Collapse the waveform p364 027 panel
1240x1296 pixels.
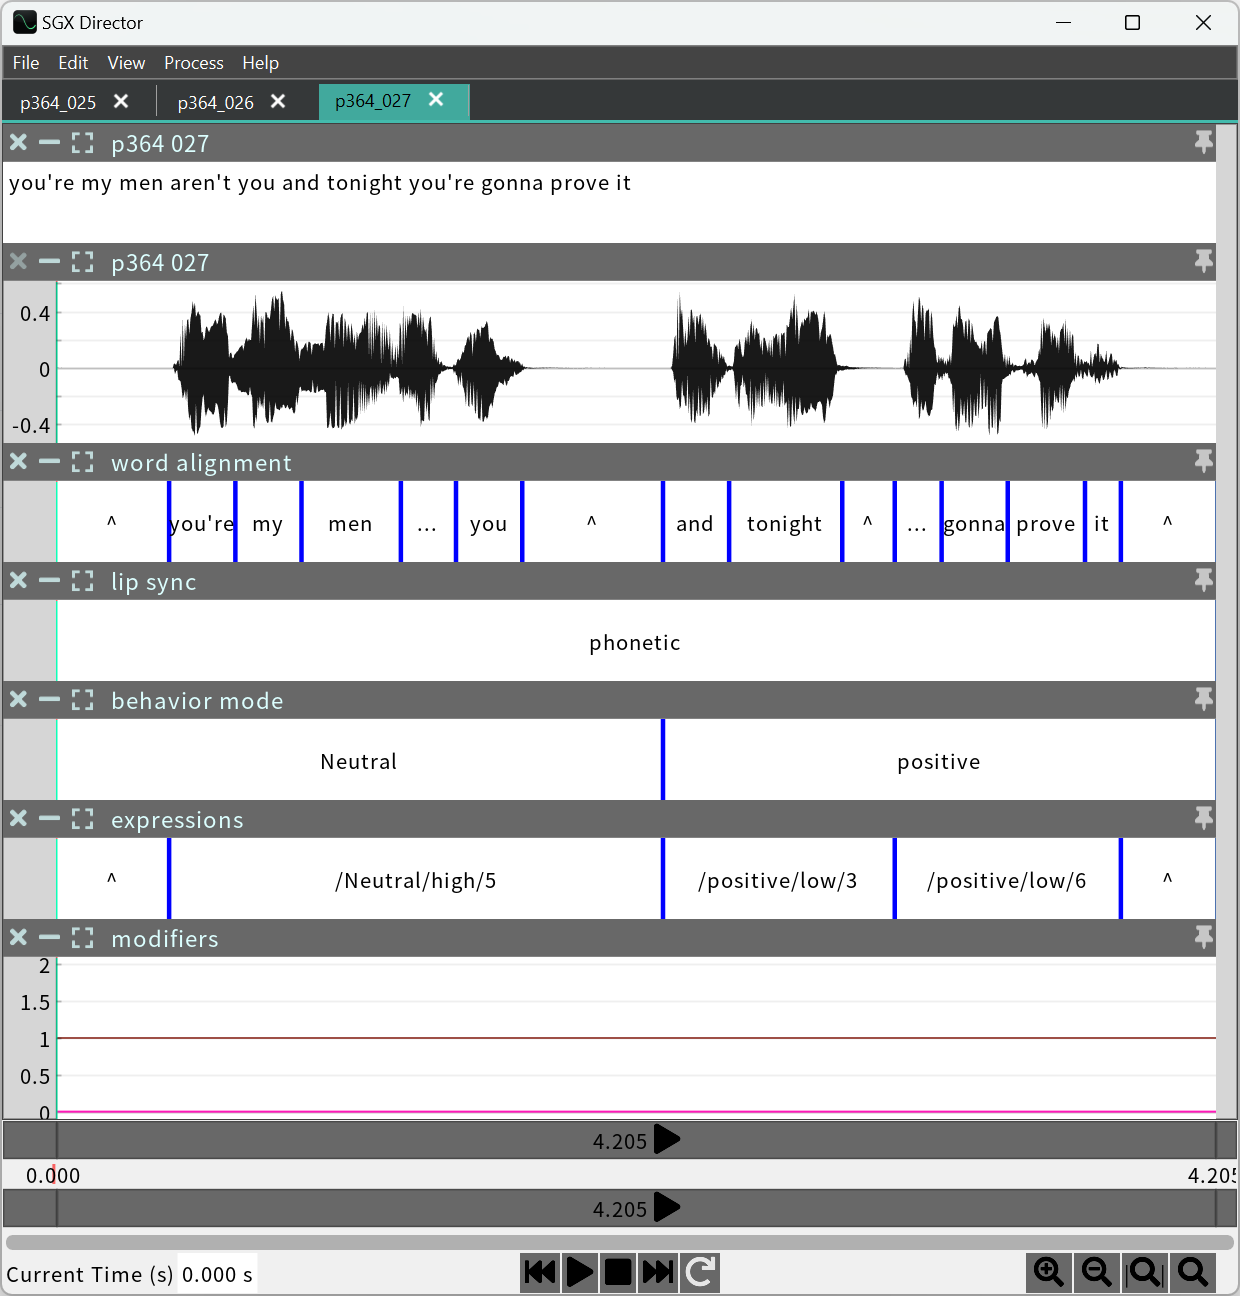coord(49,262)
